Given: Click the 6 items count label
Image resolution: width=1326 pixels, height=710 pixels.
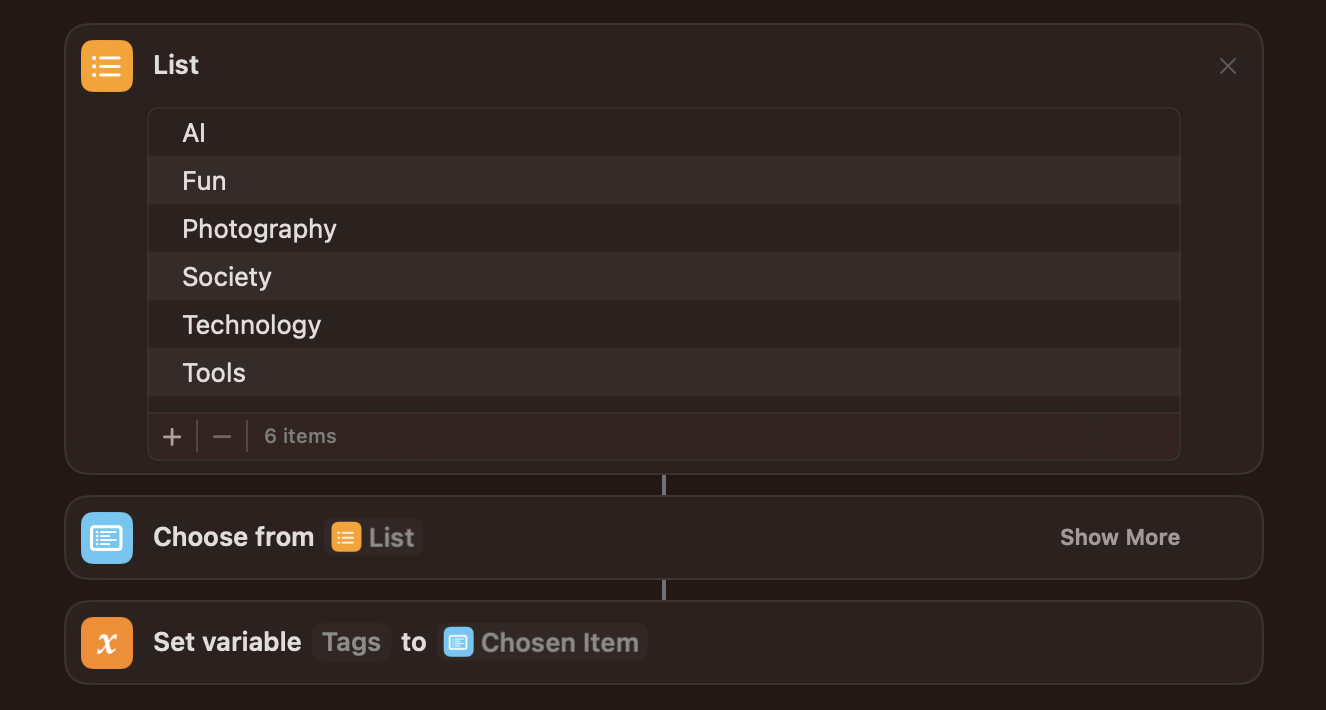Looking at the screenshot, I should tap(300, 437).
